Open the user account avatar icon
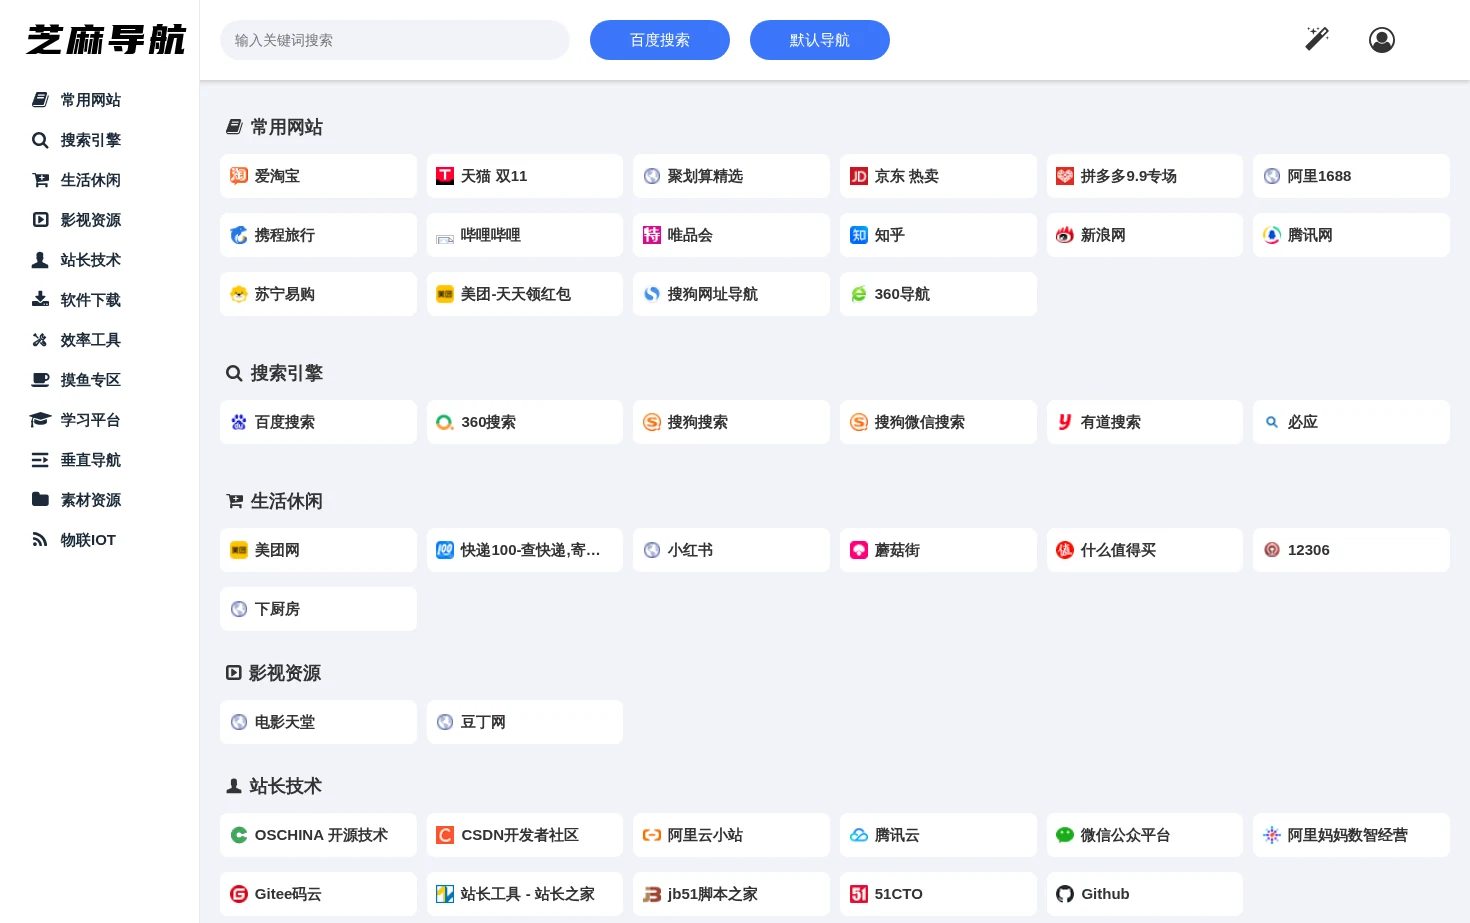The width and height of the screenshot is (1470, 923). [x=1382, y=40]
